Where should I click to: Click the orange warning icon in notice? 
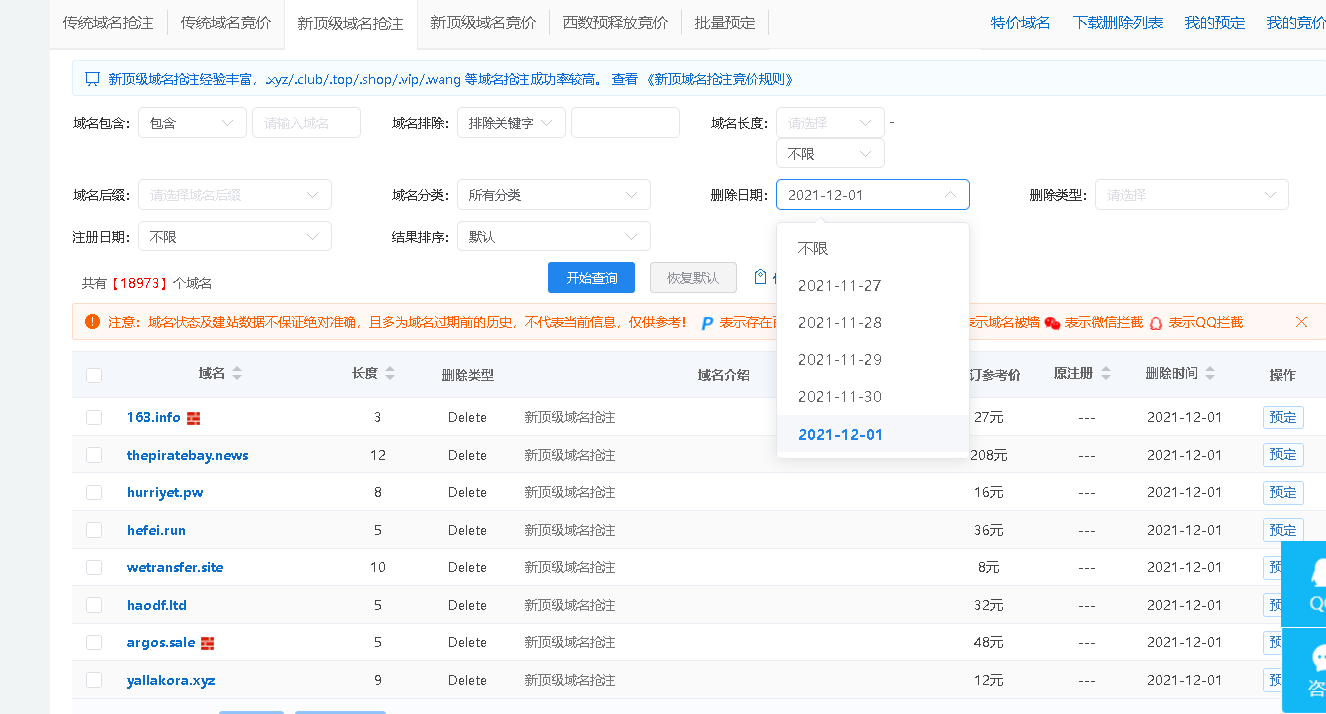click(x=93, y=322)
